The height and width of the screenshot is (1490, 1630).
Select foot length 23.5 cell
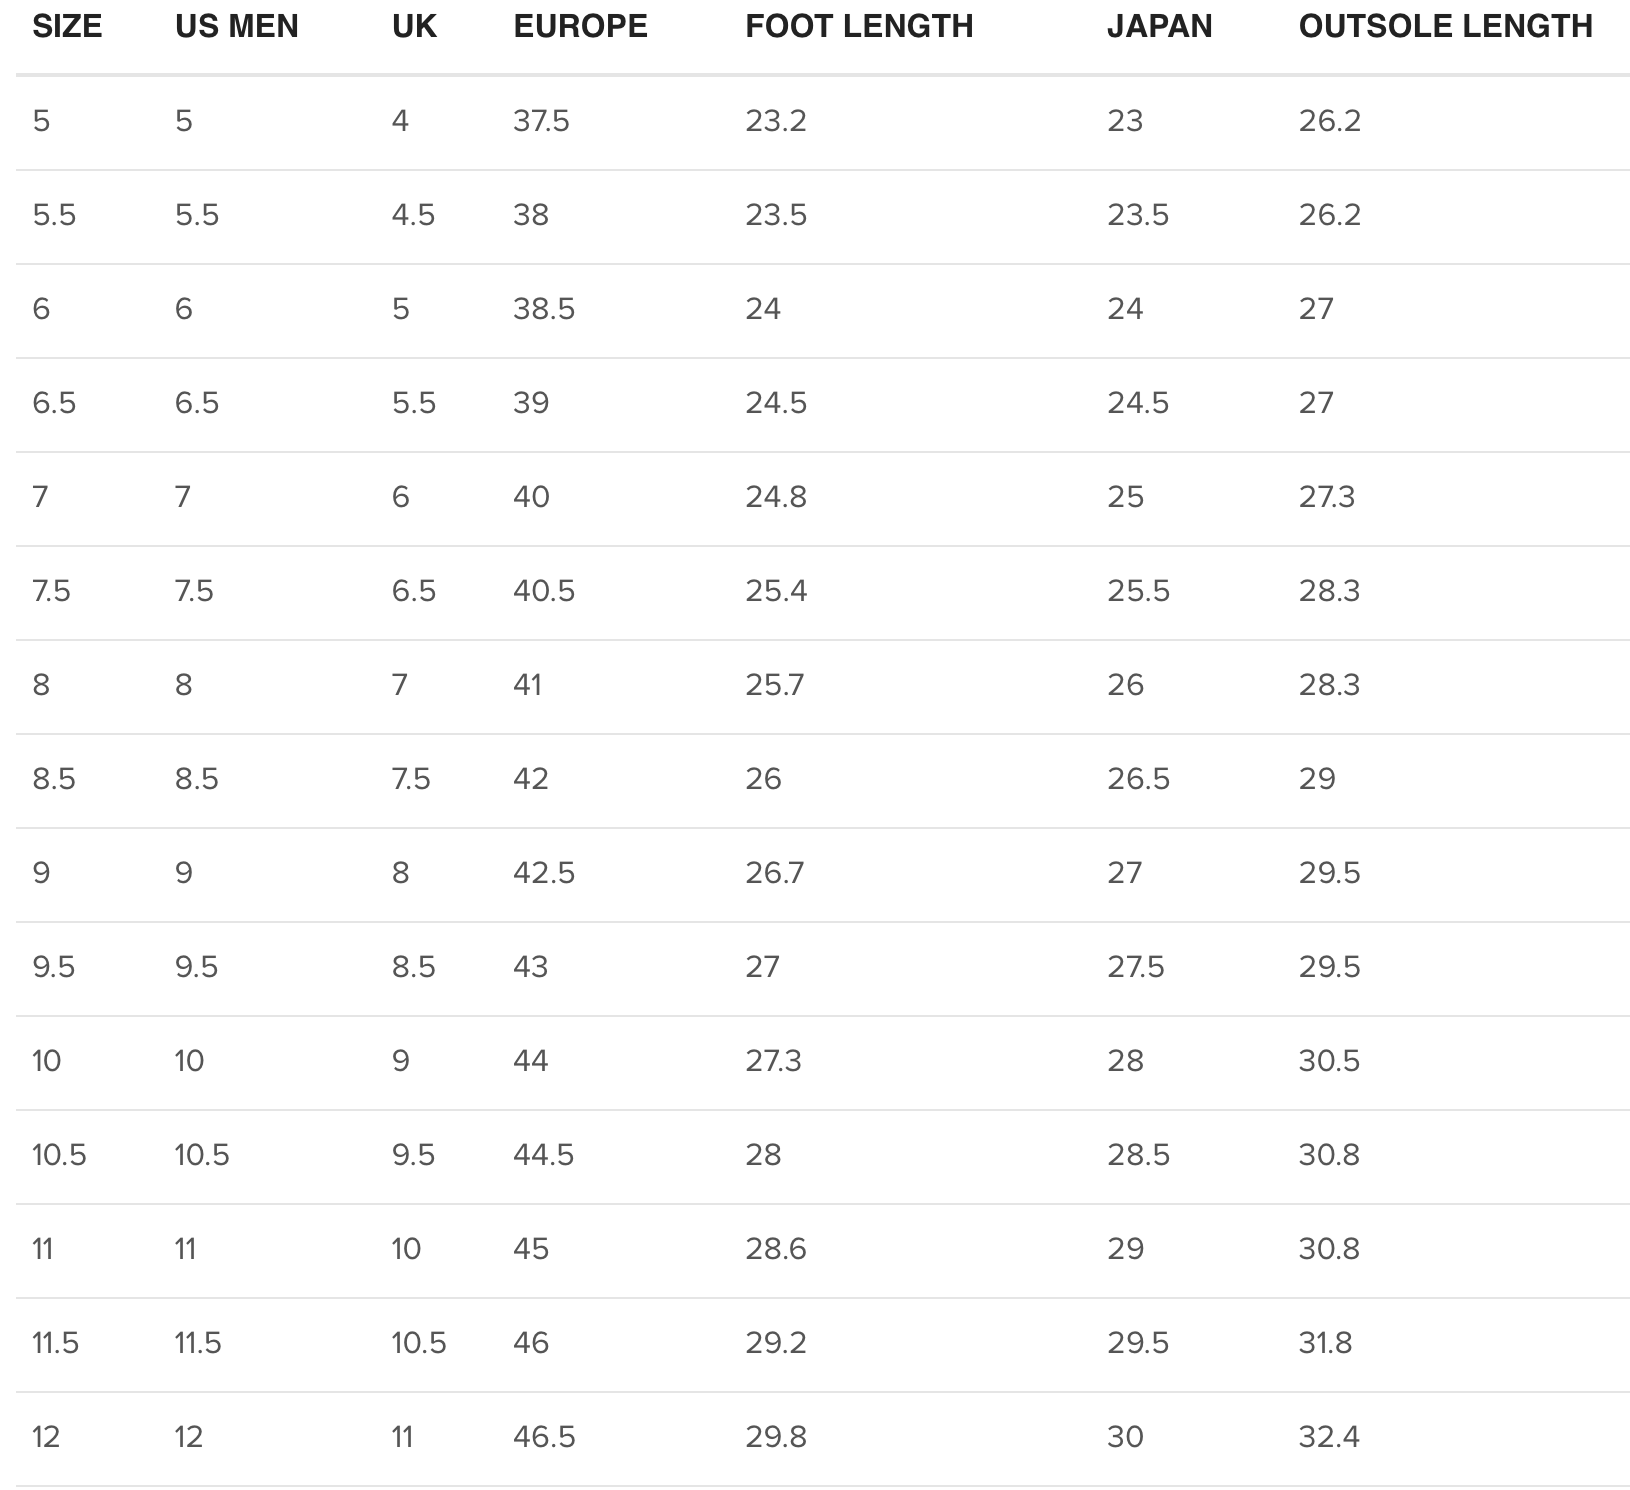[775, 215]
